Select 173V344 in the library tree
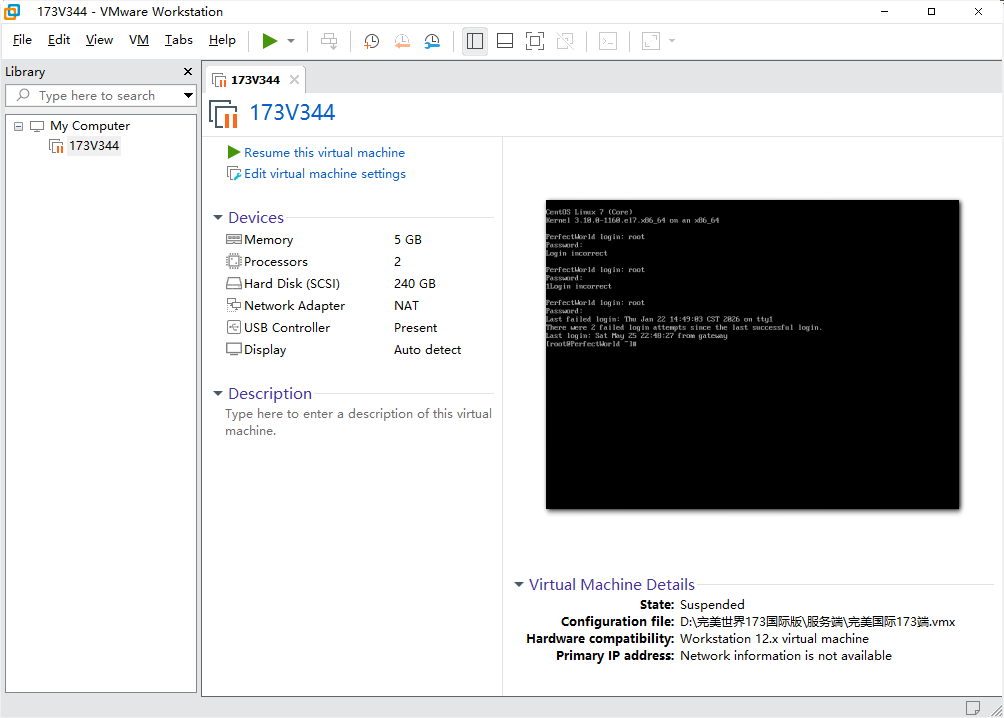This screenshot has width=1004, height=718. pos(93,146)
